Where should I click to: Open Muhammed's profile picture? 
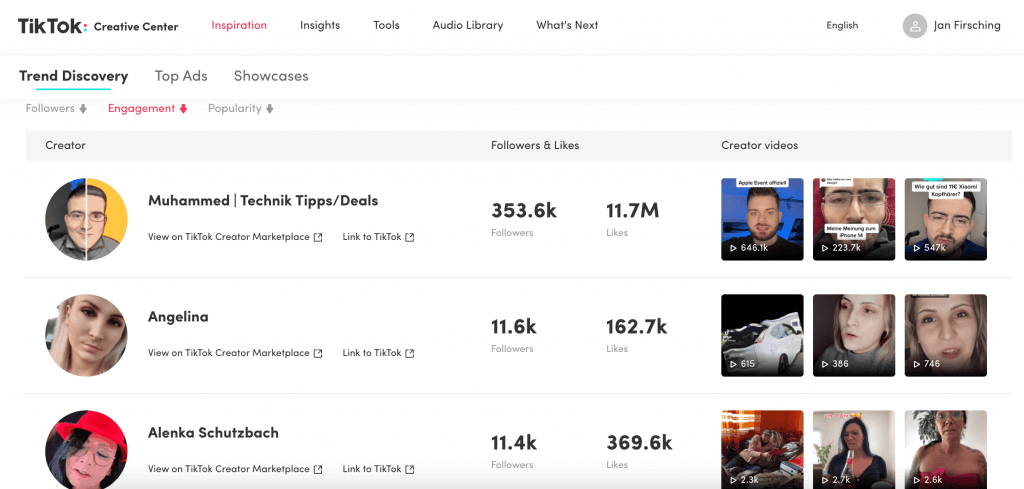pos(86,219)
